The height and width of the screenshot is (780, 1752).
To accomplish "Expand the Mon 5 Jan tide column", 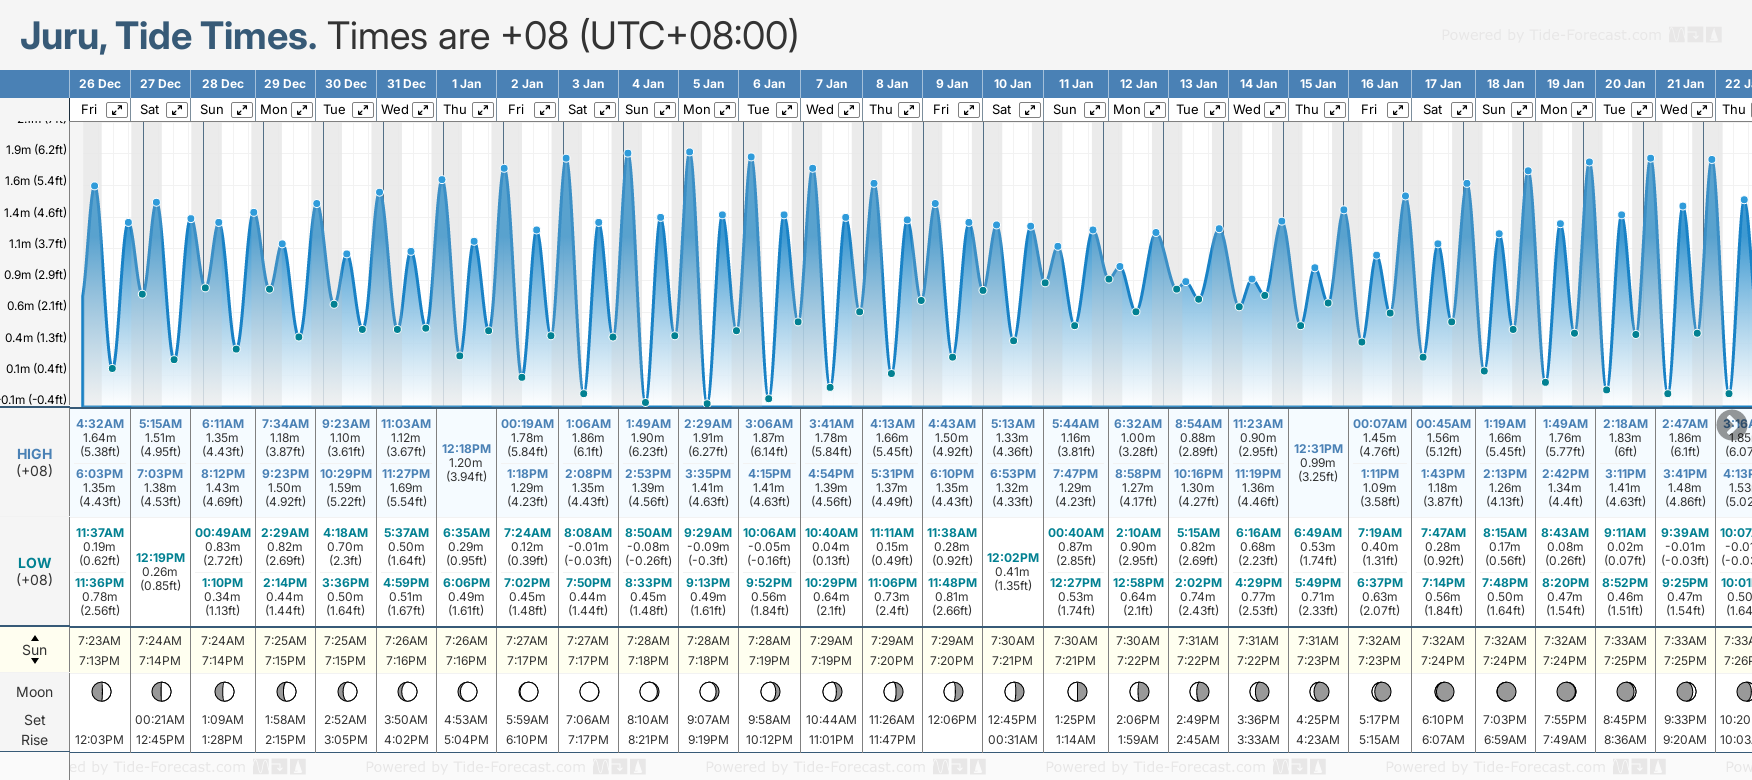I will pos(725,110).
